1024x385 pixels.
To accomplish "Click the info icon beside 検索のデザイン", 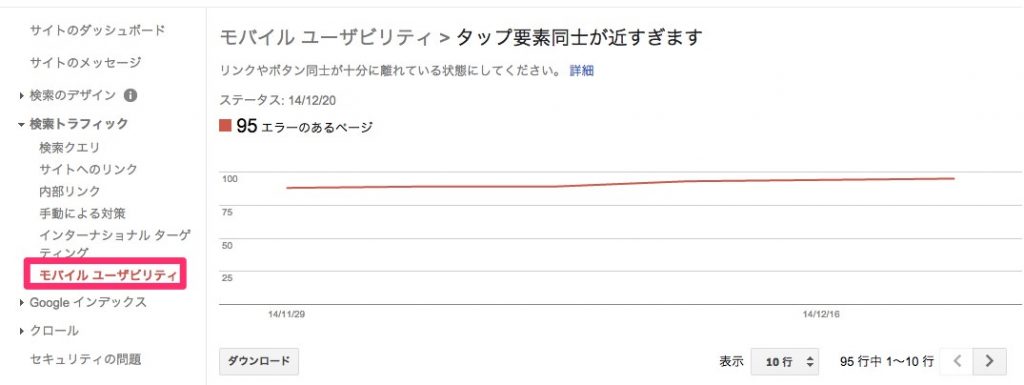I will [x=131, y=95].
